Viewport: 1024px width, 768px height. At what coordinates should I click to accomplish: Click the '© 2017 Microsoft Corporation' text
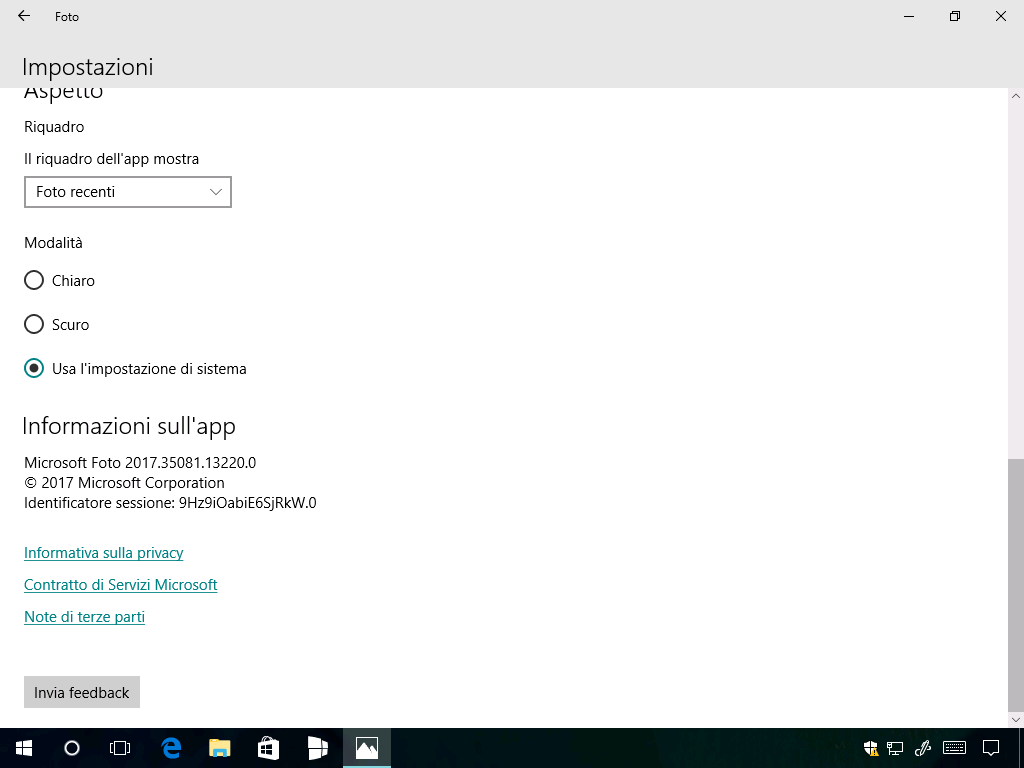[124, 483]
